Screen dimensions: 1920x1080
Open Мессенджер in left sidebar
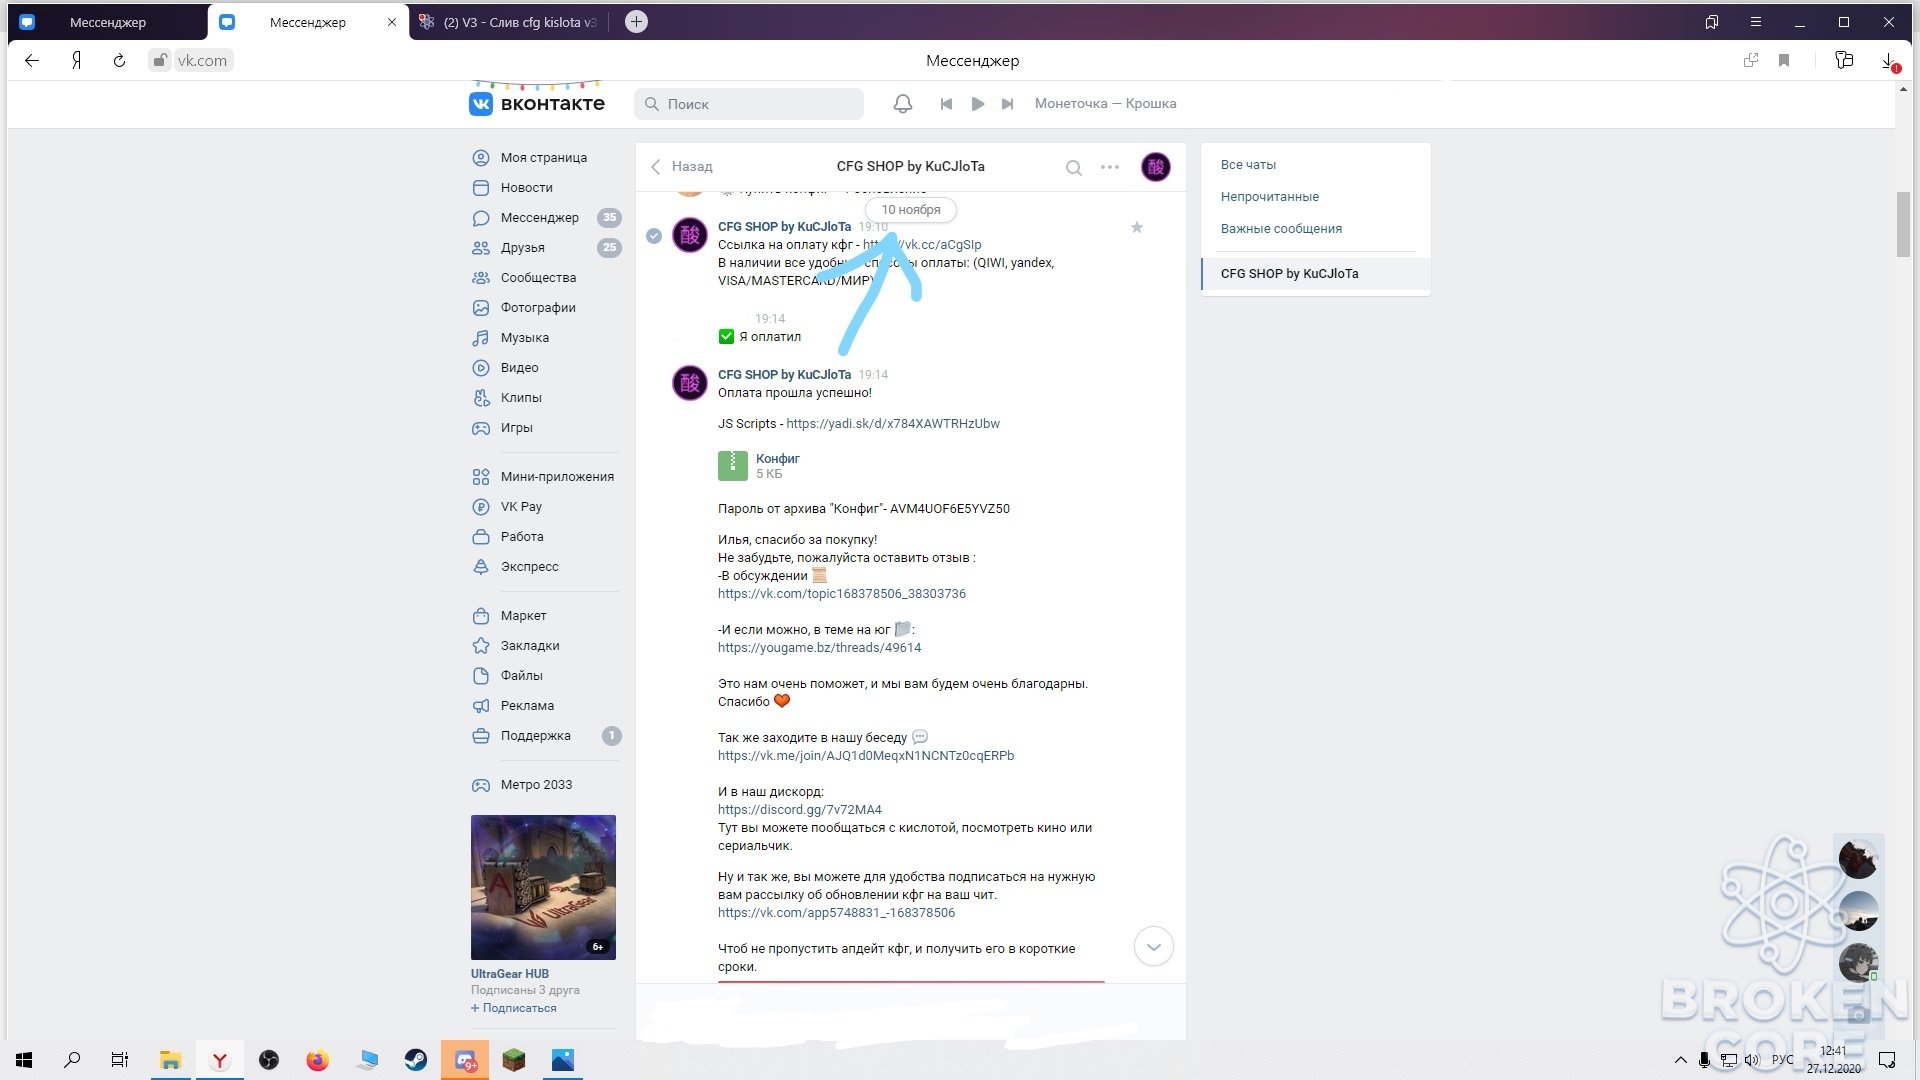540,218
